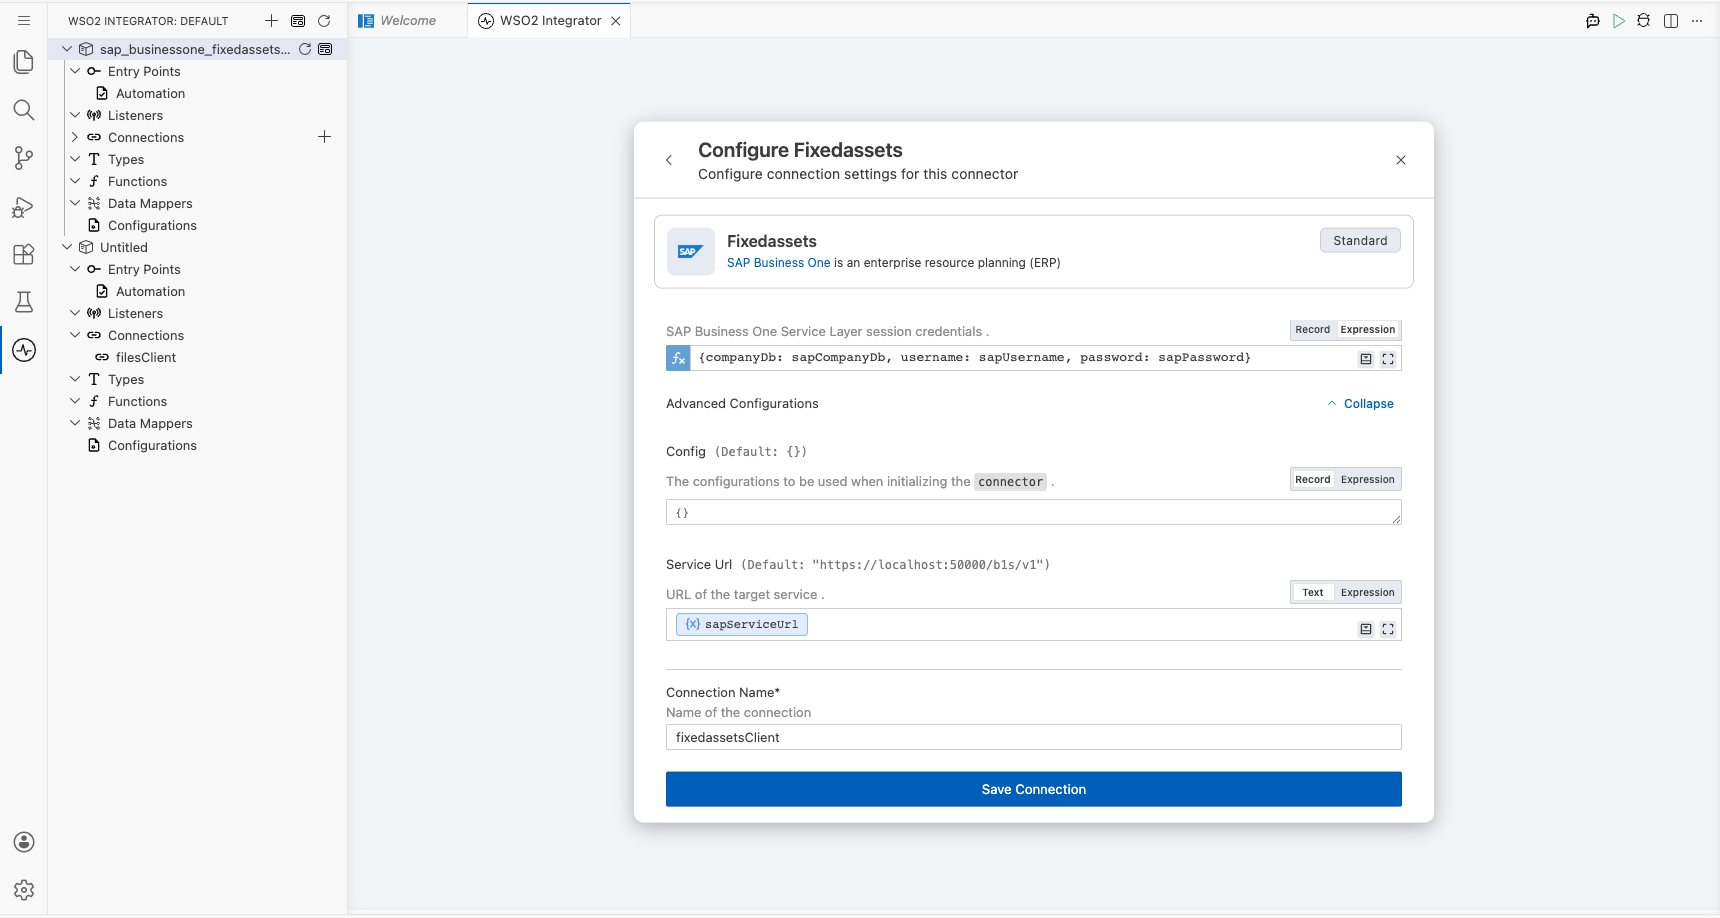Click the plus icon in WSO2 Integrator header
The height and width of the screenshot is (918, 1720).
(271, 21)
